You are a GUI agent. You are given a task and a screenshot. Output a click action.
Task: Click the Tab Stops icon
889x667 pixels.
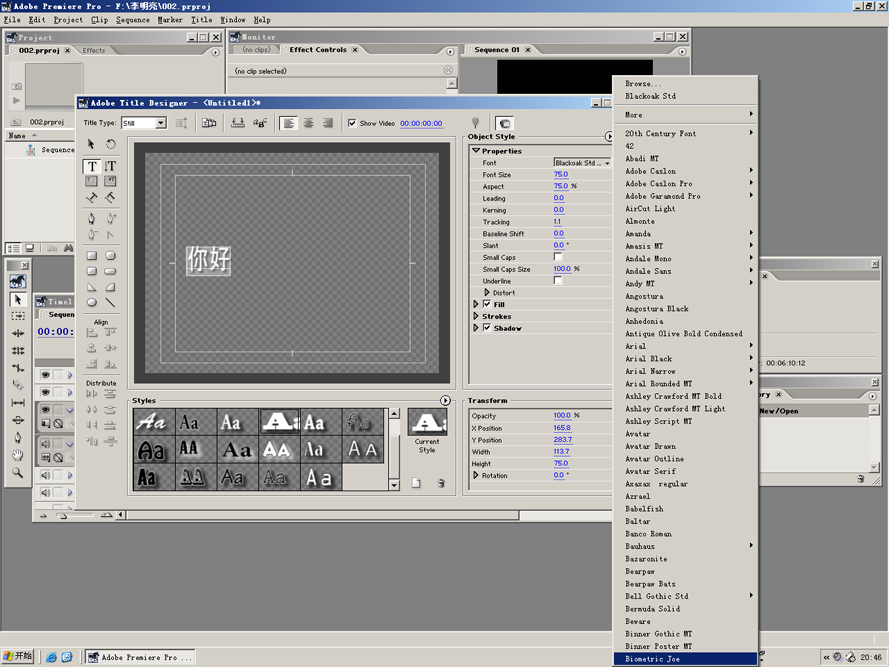pos(238,123)
